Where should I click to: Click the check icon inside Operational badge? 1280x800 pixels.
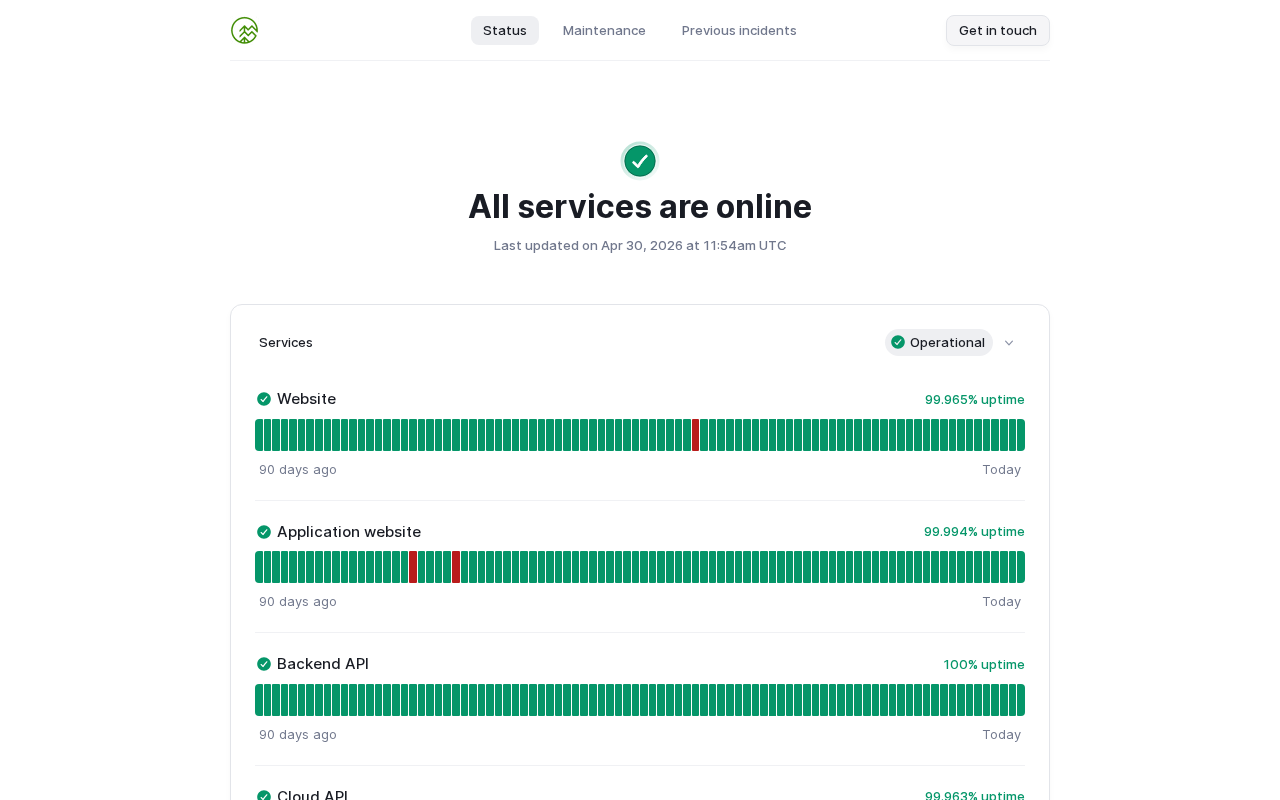pos(898,342)
